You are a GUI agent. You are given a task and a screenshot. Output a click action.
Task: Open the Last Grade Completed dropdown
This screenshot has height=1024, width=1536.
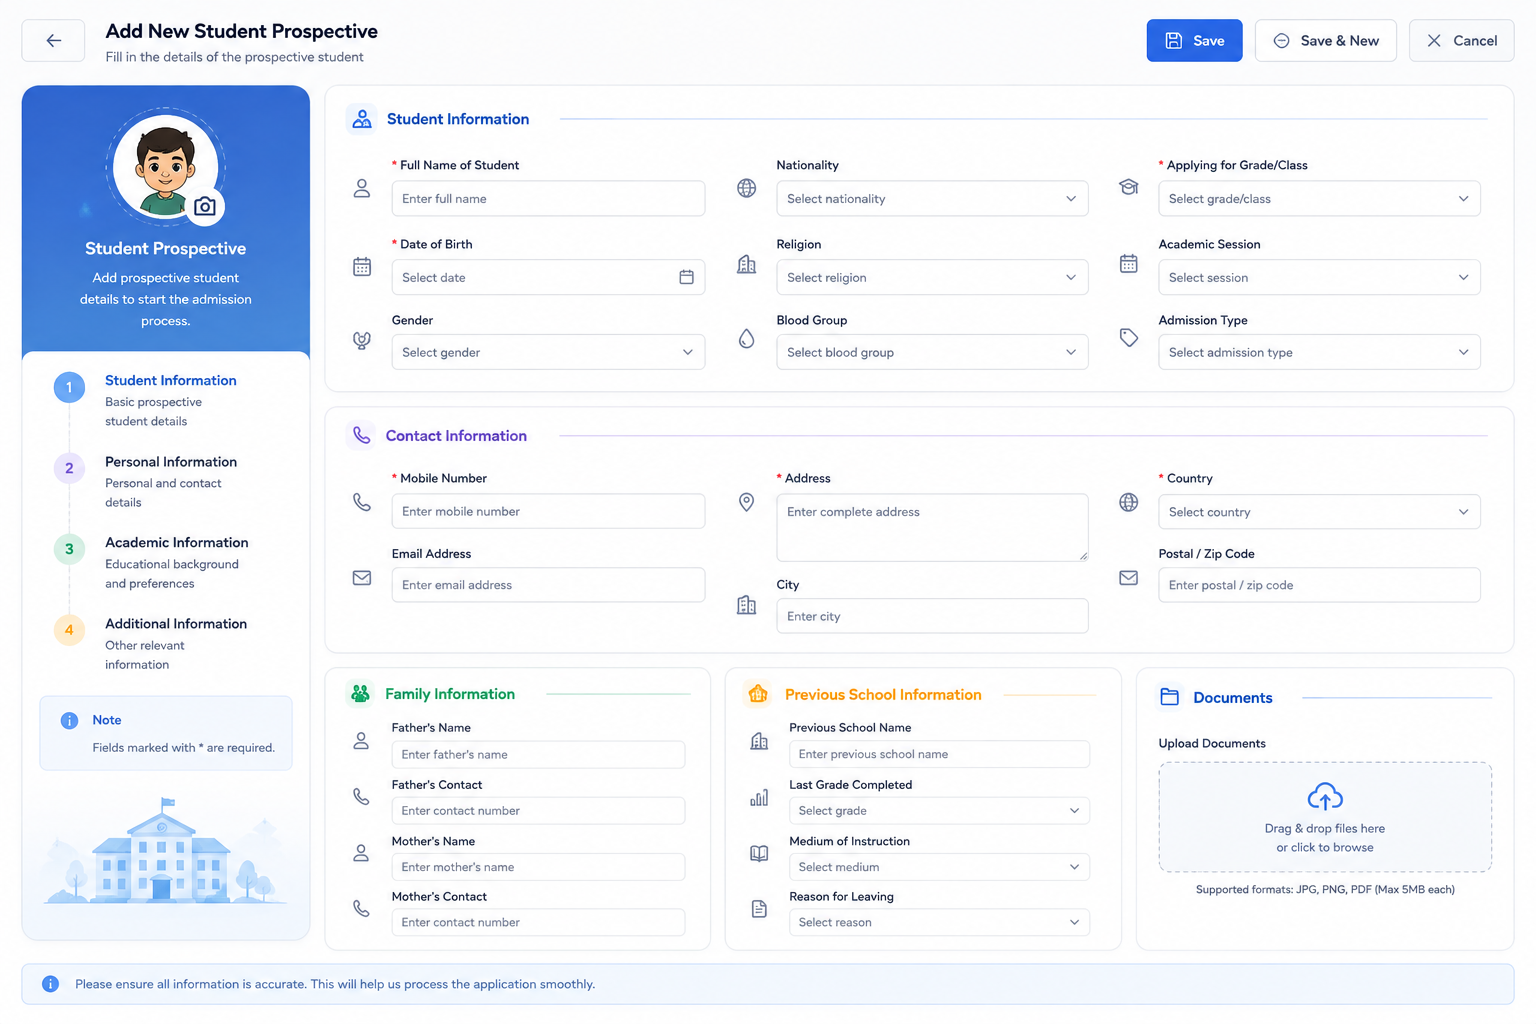pyautogui.click(x=939, y=810)
